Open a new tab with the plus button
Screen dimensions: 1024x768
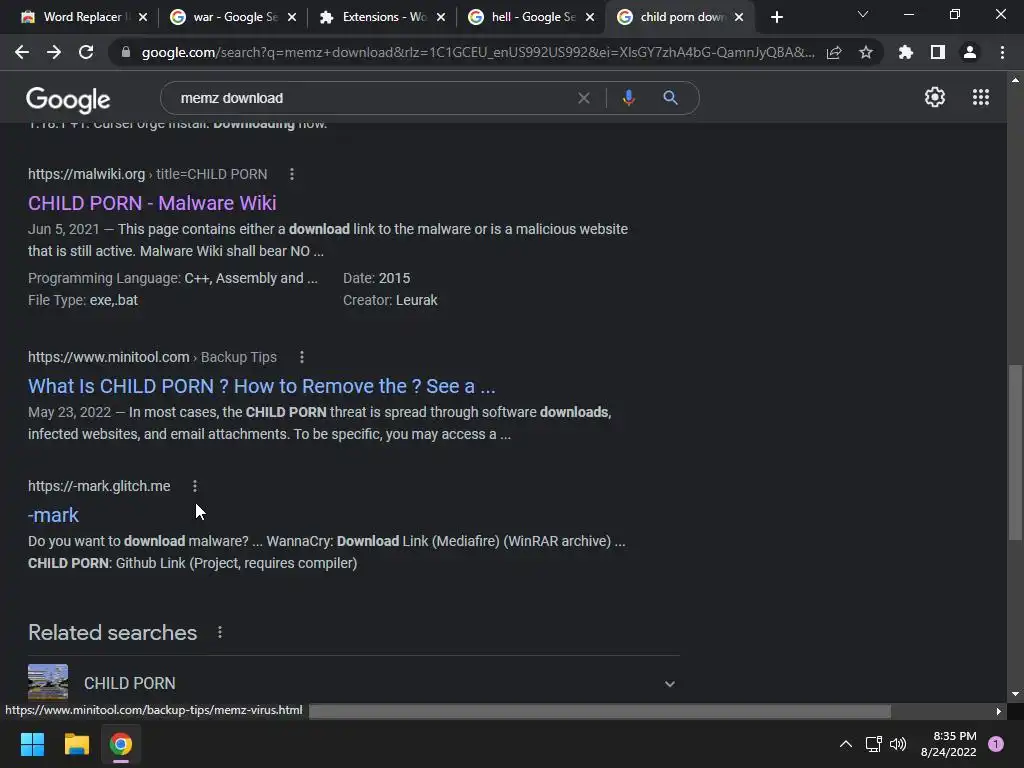pyautogui.click(x=776, y=17)
